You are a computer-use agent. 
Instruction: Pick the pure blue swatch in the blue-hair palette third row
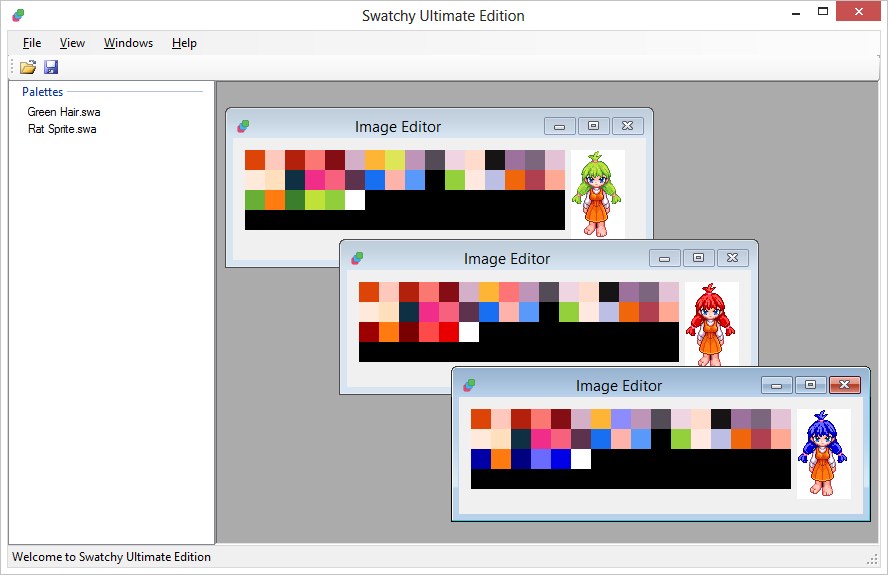561,459
